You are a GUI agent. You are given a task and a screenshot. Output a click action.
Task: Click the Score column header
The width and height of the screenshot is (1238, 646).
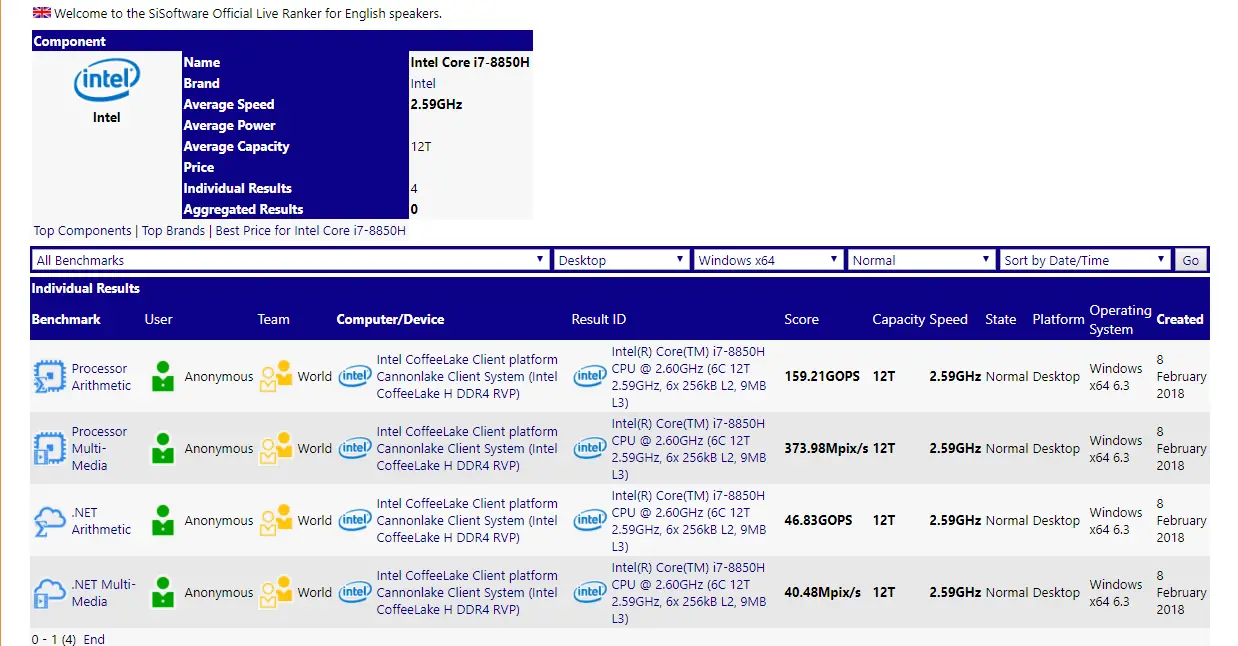click(801, 319)
